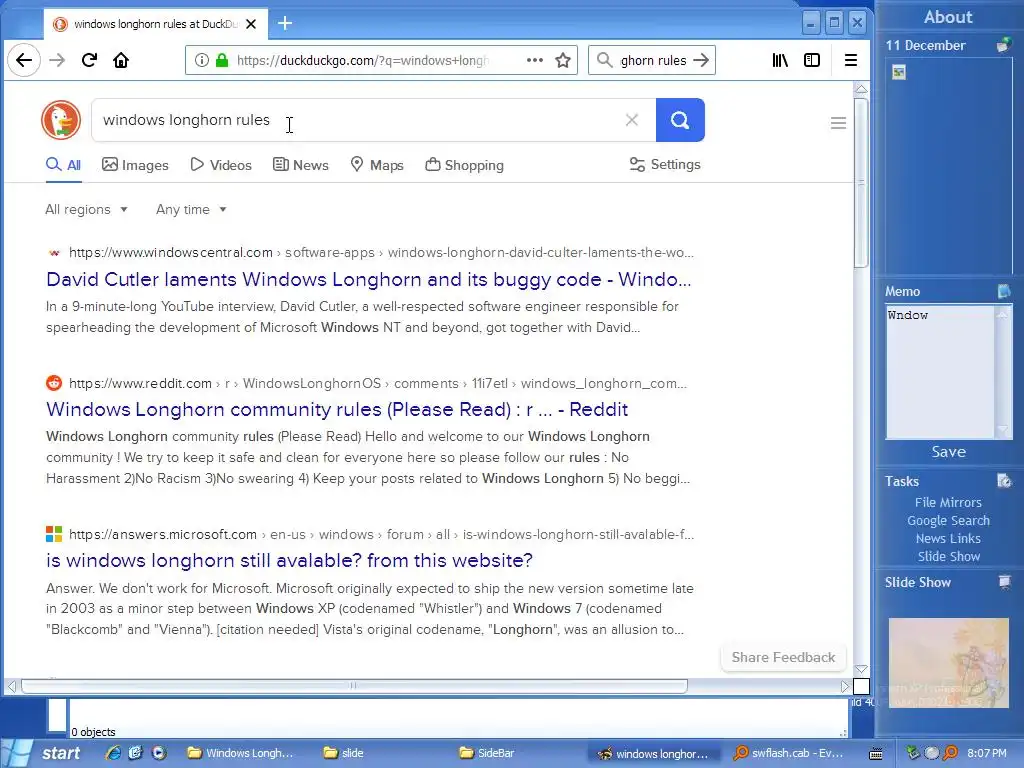
Task: Click the vertical scrollbar down arrow
Action: tap(861, 669)
